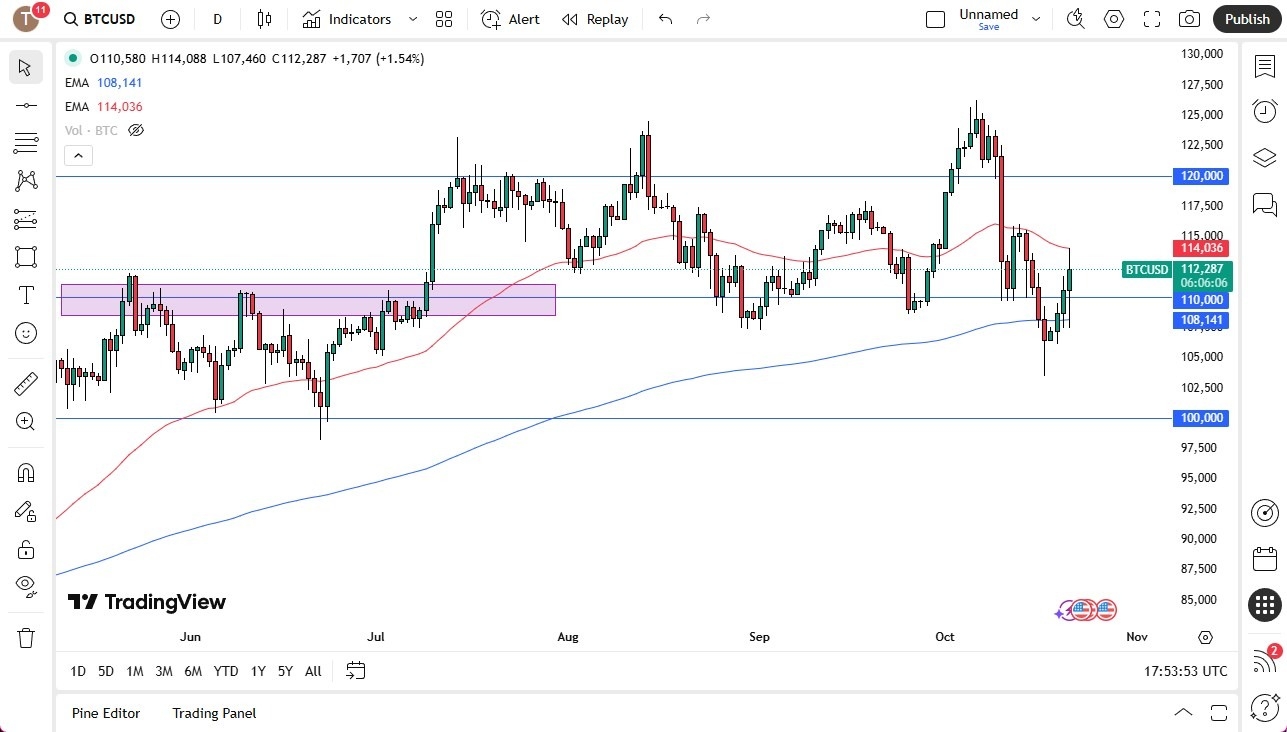Switch to the Trading Panel tab
This screenshot has height=732, width=1287.
click(x=213, y=713)
